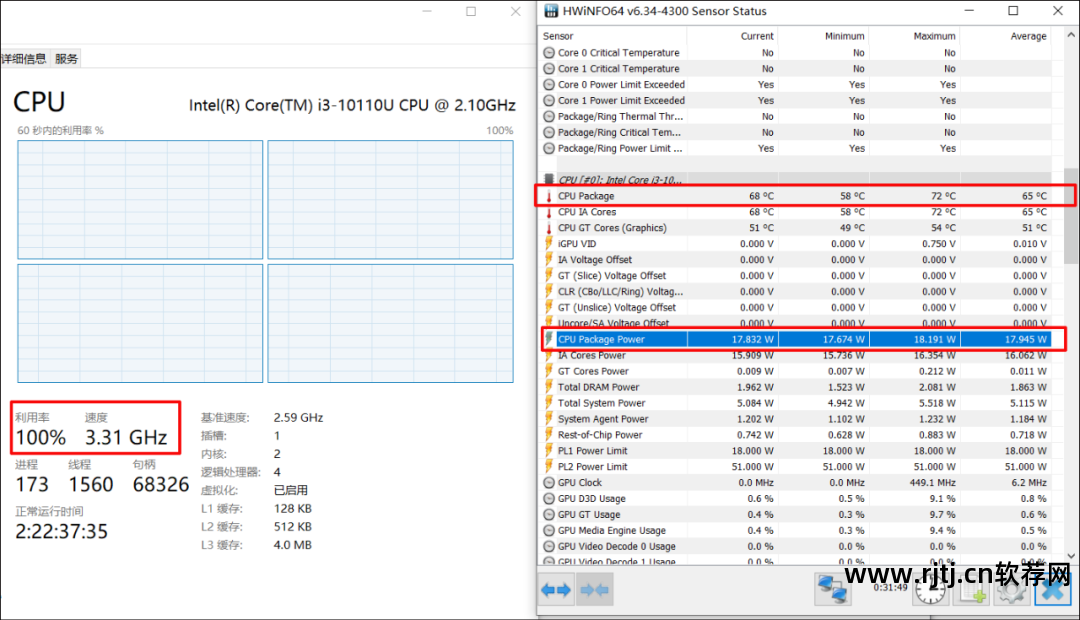Image resolution: width=1080 pixels, height=620 pixels.
Task: Click the circle icon beside GPU Media Engine Usage
Action: click(549, 530)
